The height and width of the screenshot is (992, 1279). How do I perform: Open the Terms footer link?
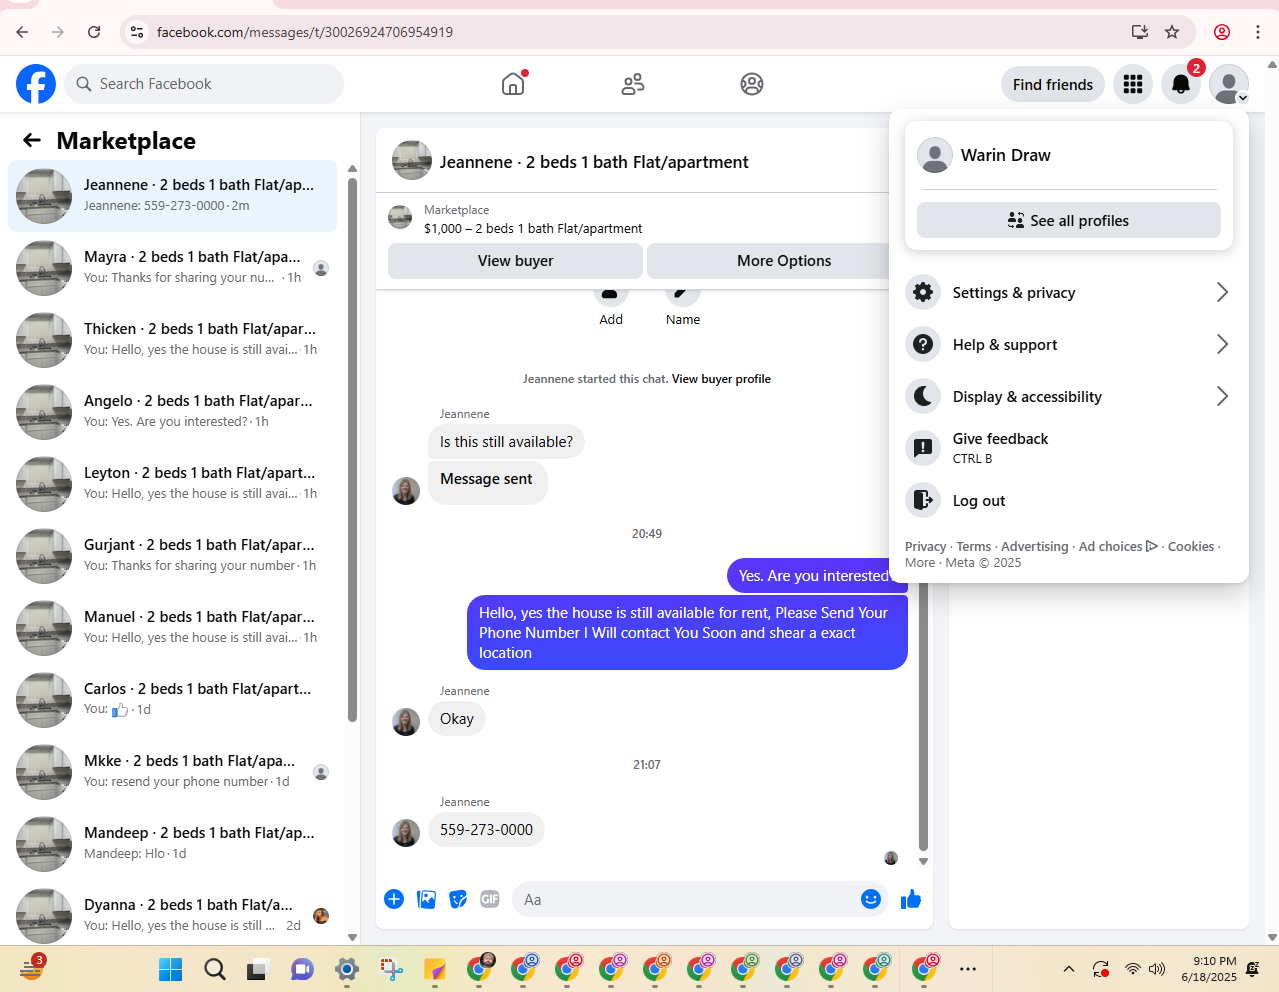pyautogui.click(x=973, y=546)
